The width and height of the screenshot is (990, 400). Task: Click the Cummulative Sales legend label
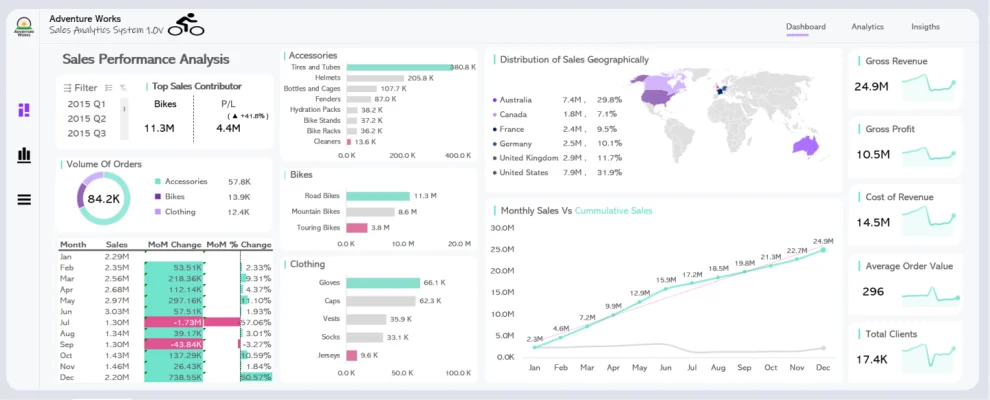613,211
